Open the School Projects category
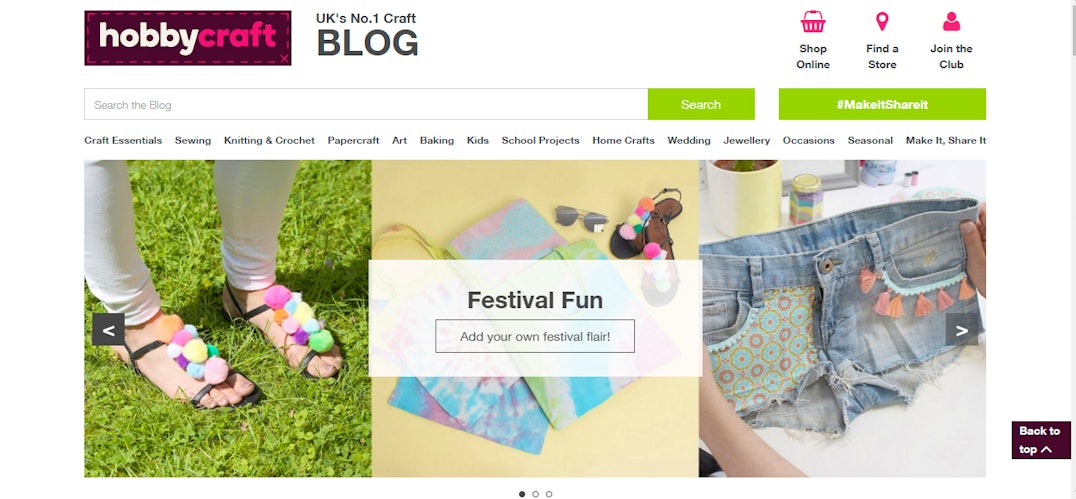 coord(540,140)
